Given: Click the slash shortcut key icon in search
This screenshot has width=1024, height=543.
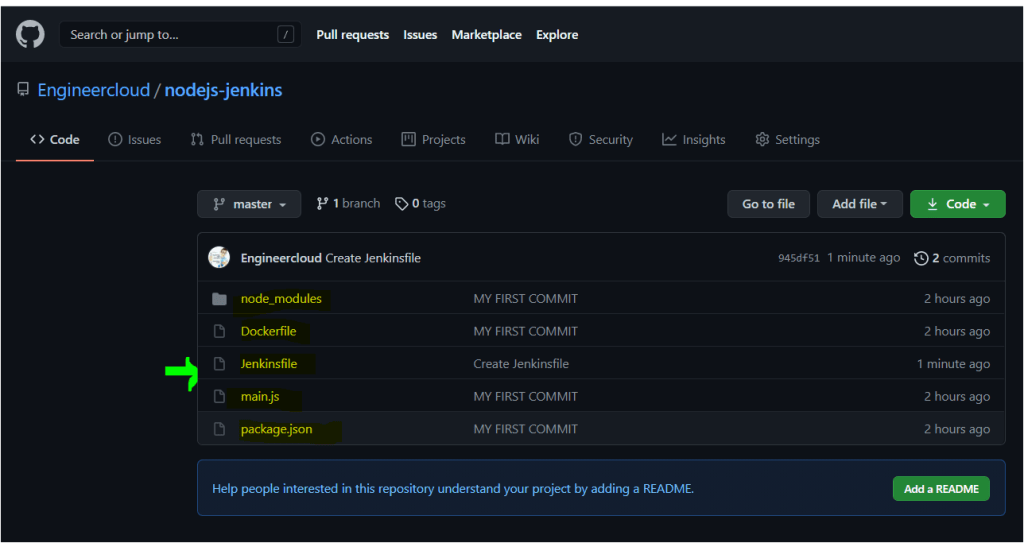Looking at the screenshot, I should click(285, 35).
